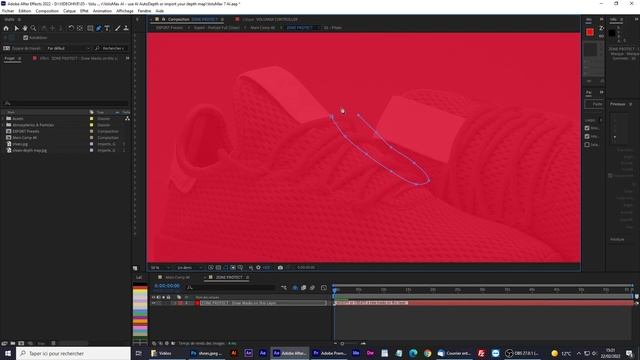The image size is (640, 360).
Task: Open the Premiere Pro taskbar item
Action: point(330,353)
